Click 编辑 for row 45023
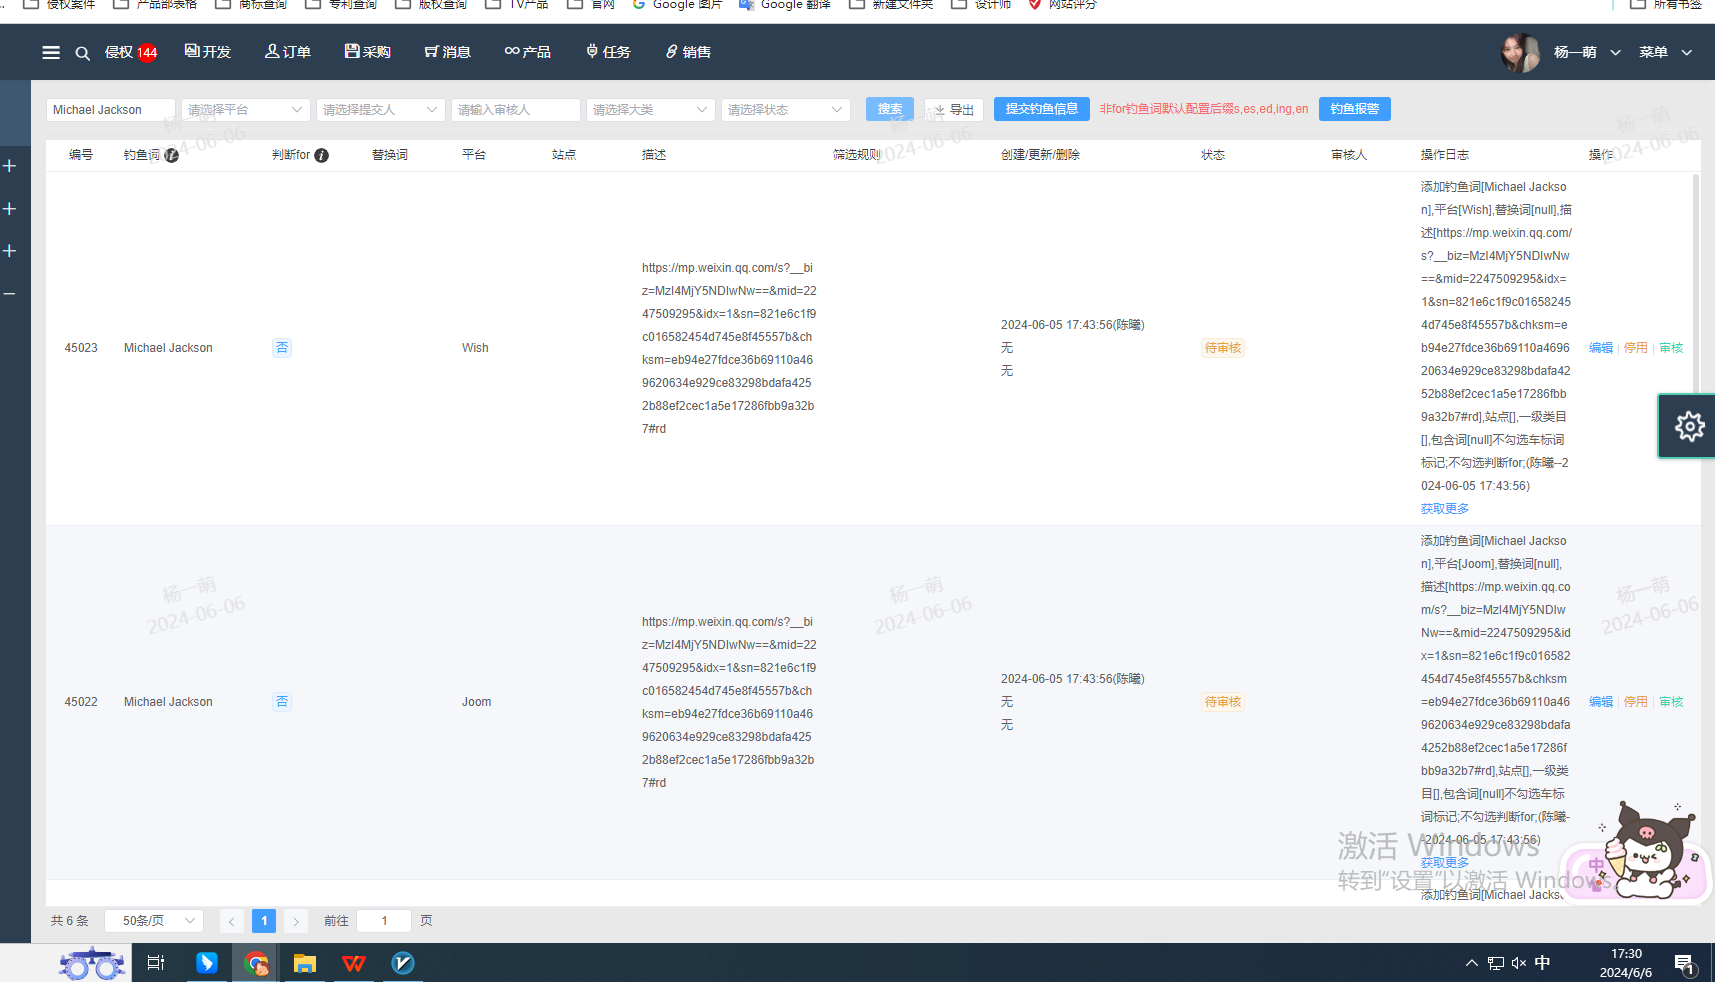Viewport: 1715px width, 982px height. [x=1601, y=348]
